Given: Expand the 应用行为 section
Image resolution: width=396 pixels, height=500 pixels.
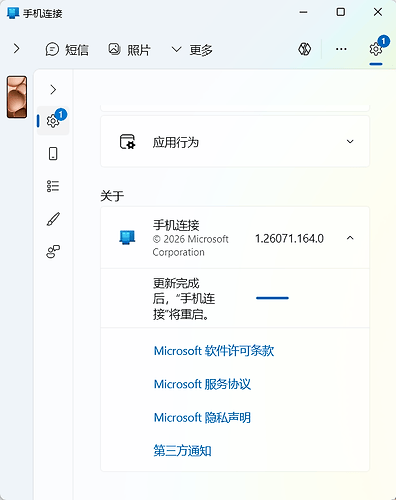Looking at the screenshot, I should [235, 142].
